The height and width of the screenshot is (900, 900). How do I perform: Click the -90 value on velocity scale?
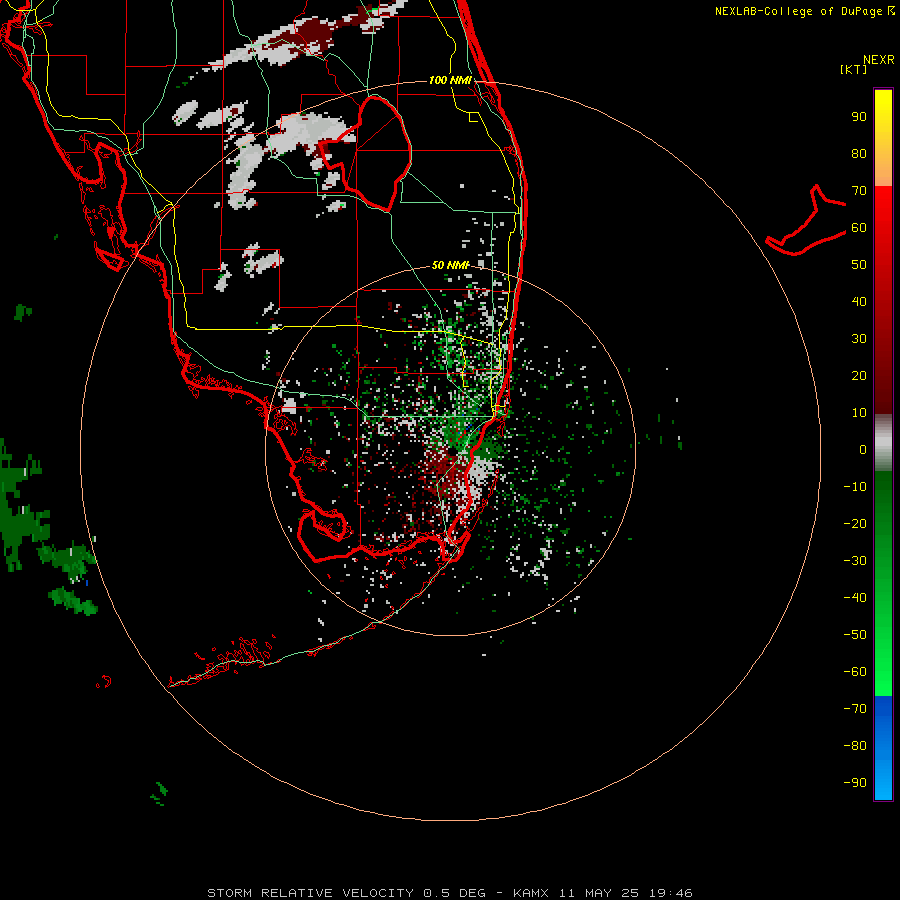[855, 783]
